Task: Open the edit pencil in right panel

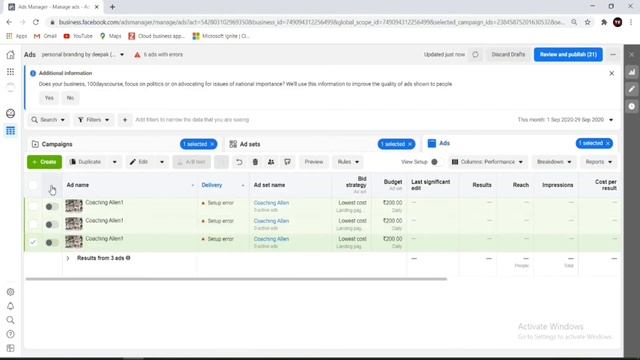Action: tap(632, 89)
